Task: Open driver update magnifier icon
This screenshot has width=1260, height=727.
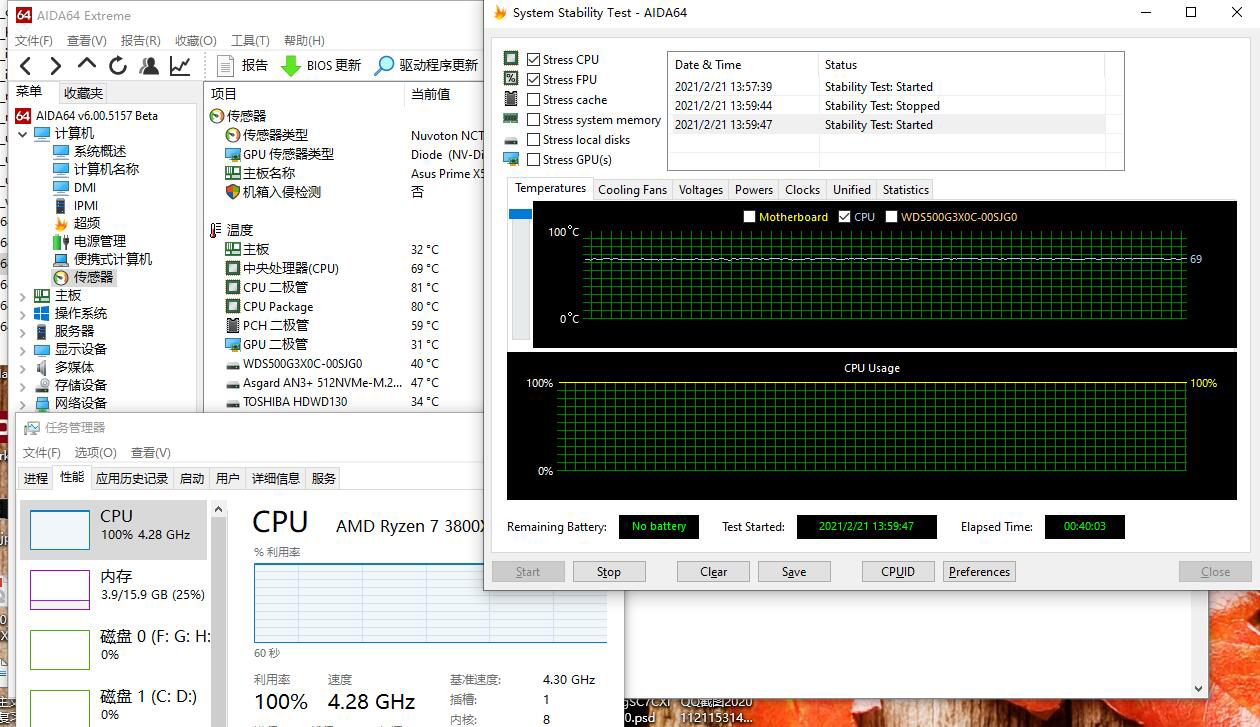Action: coord(384,66)
